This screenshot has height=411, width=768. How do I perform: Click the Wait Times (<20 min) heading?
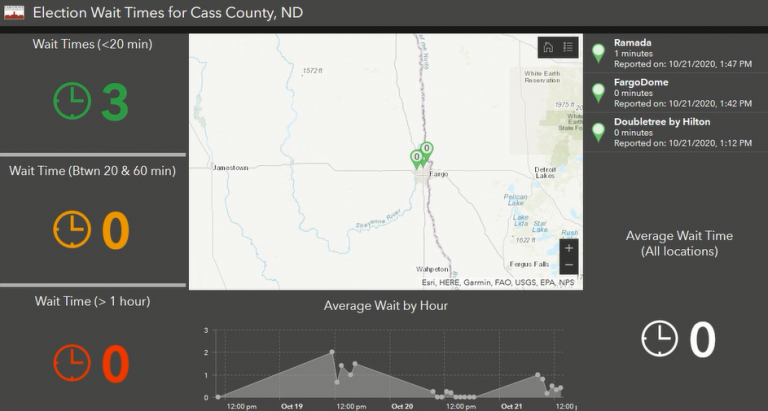pyautogui.click(x=93, y=44)
